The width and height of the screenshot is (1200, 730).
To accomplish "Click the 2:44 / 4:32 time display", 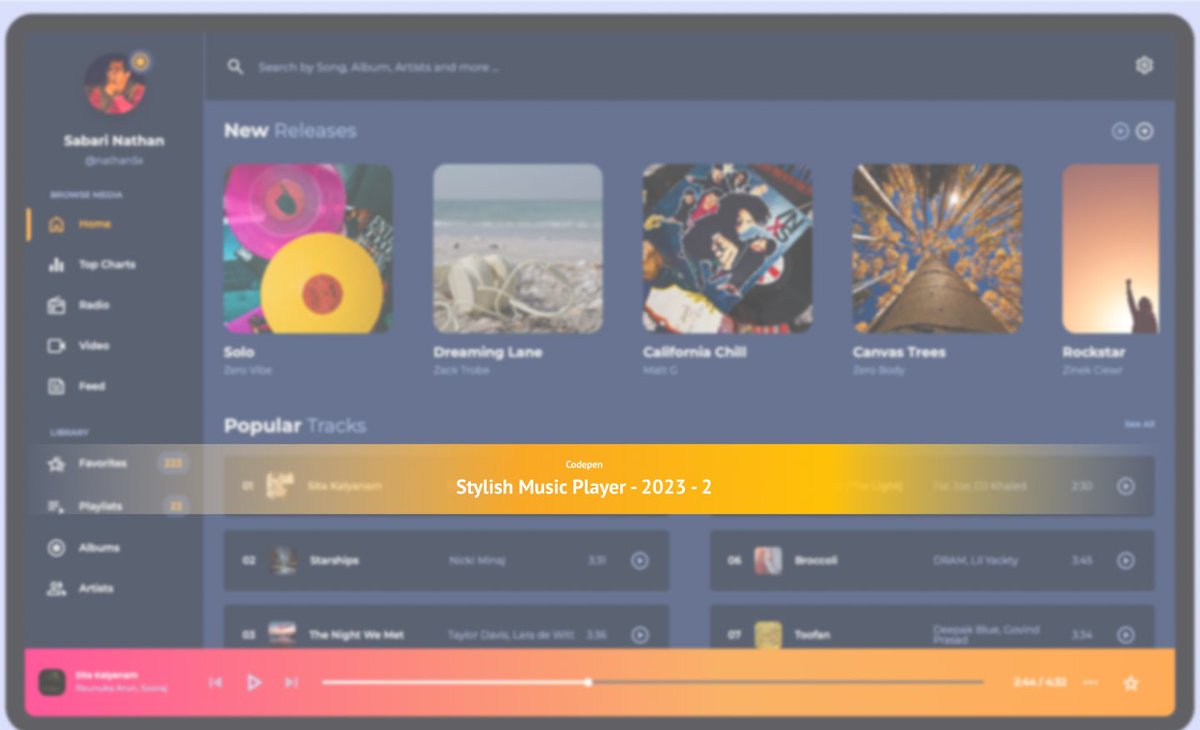I will (1040, 683).
